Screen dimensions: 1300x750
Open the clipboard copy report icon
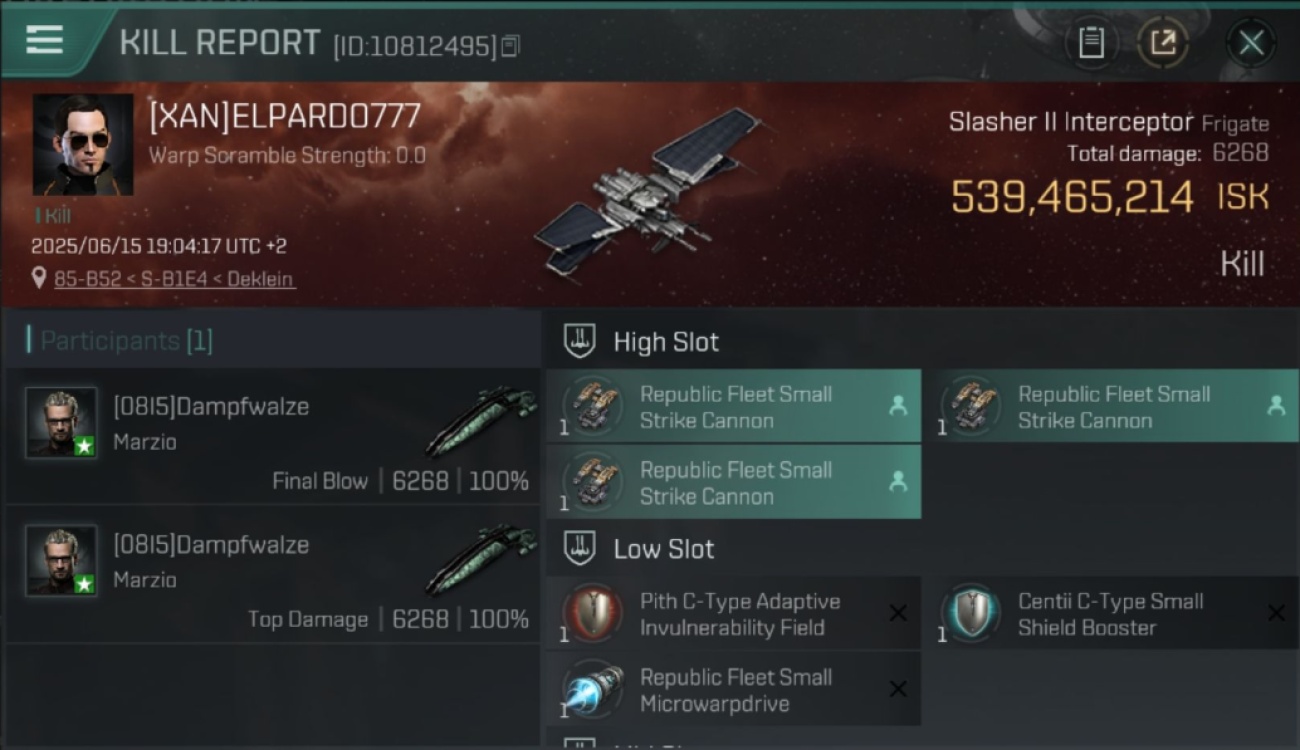pyautogui.click(x=1091, y=42)
